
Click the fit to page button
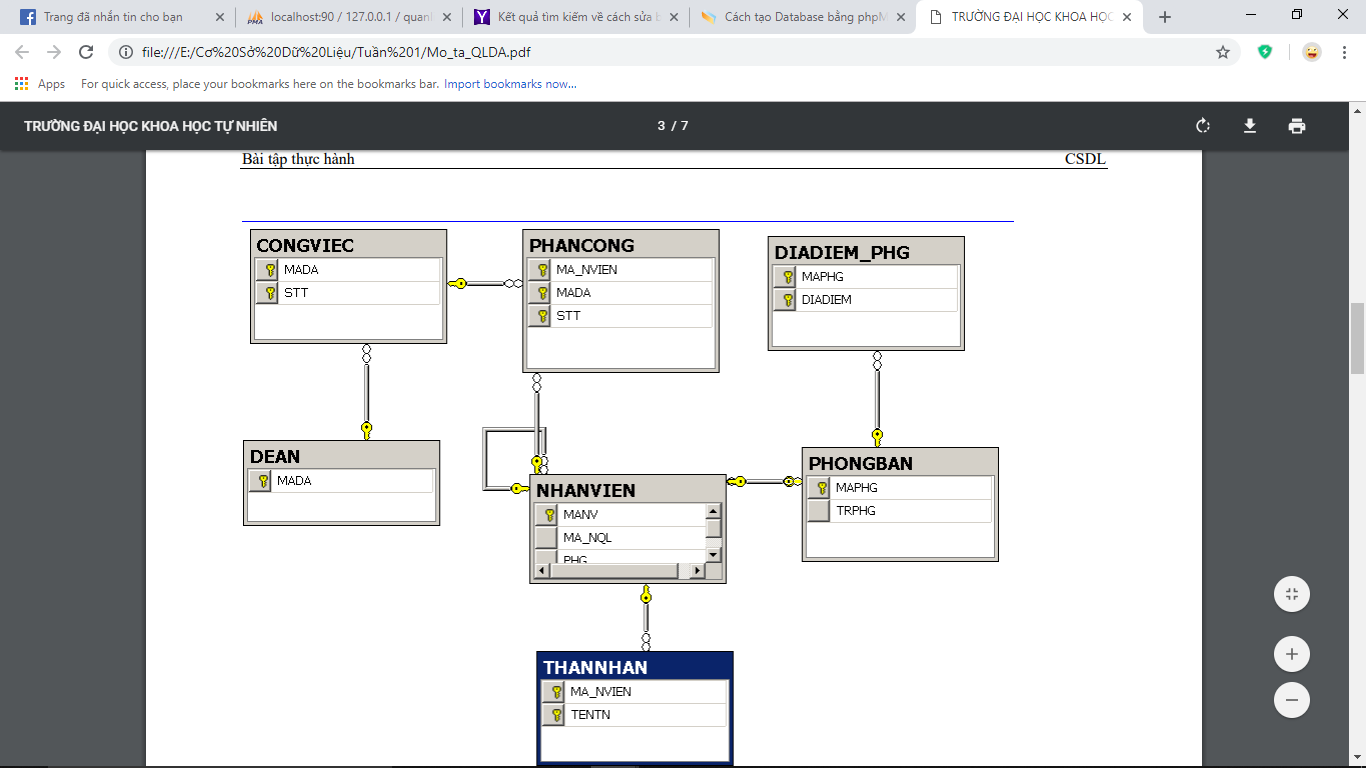tap(1291, 595)
